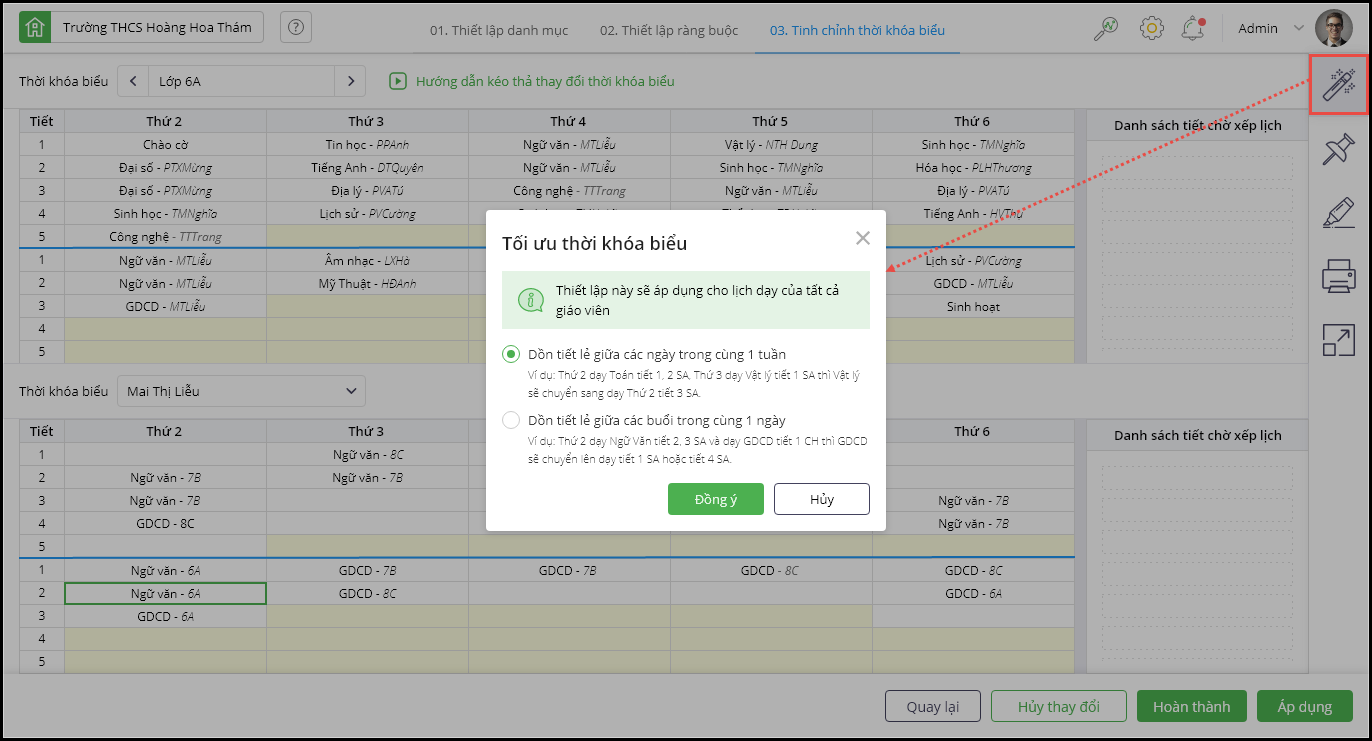
Task: Confirm with the 'Đồng ý' button
Action: pos(716,499)
